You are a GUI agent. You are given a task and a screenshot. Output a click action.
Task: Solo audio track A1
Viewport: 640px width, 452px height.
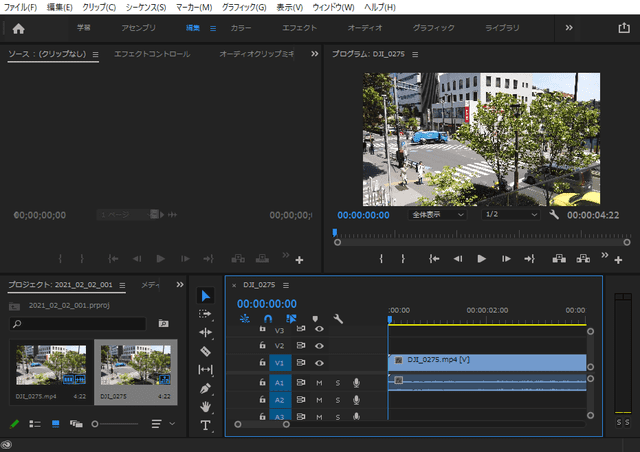click(338, 383)
